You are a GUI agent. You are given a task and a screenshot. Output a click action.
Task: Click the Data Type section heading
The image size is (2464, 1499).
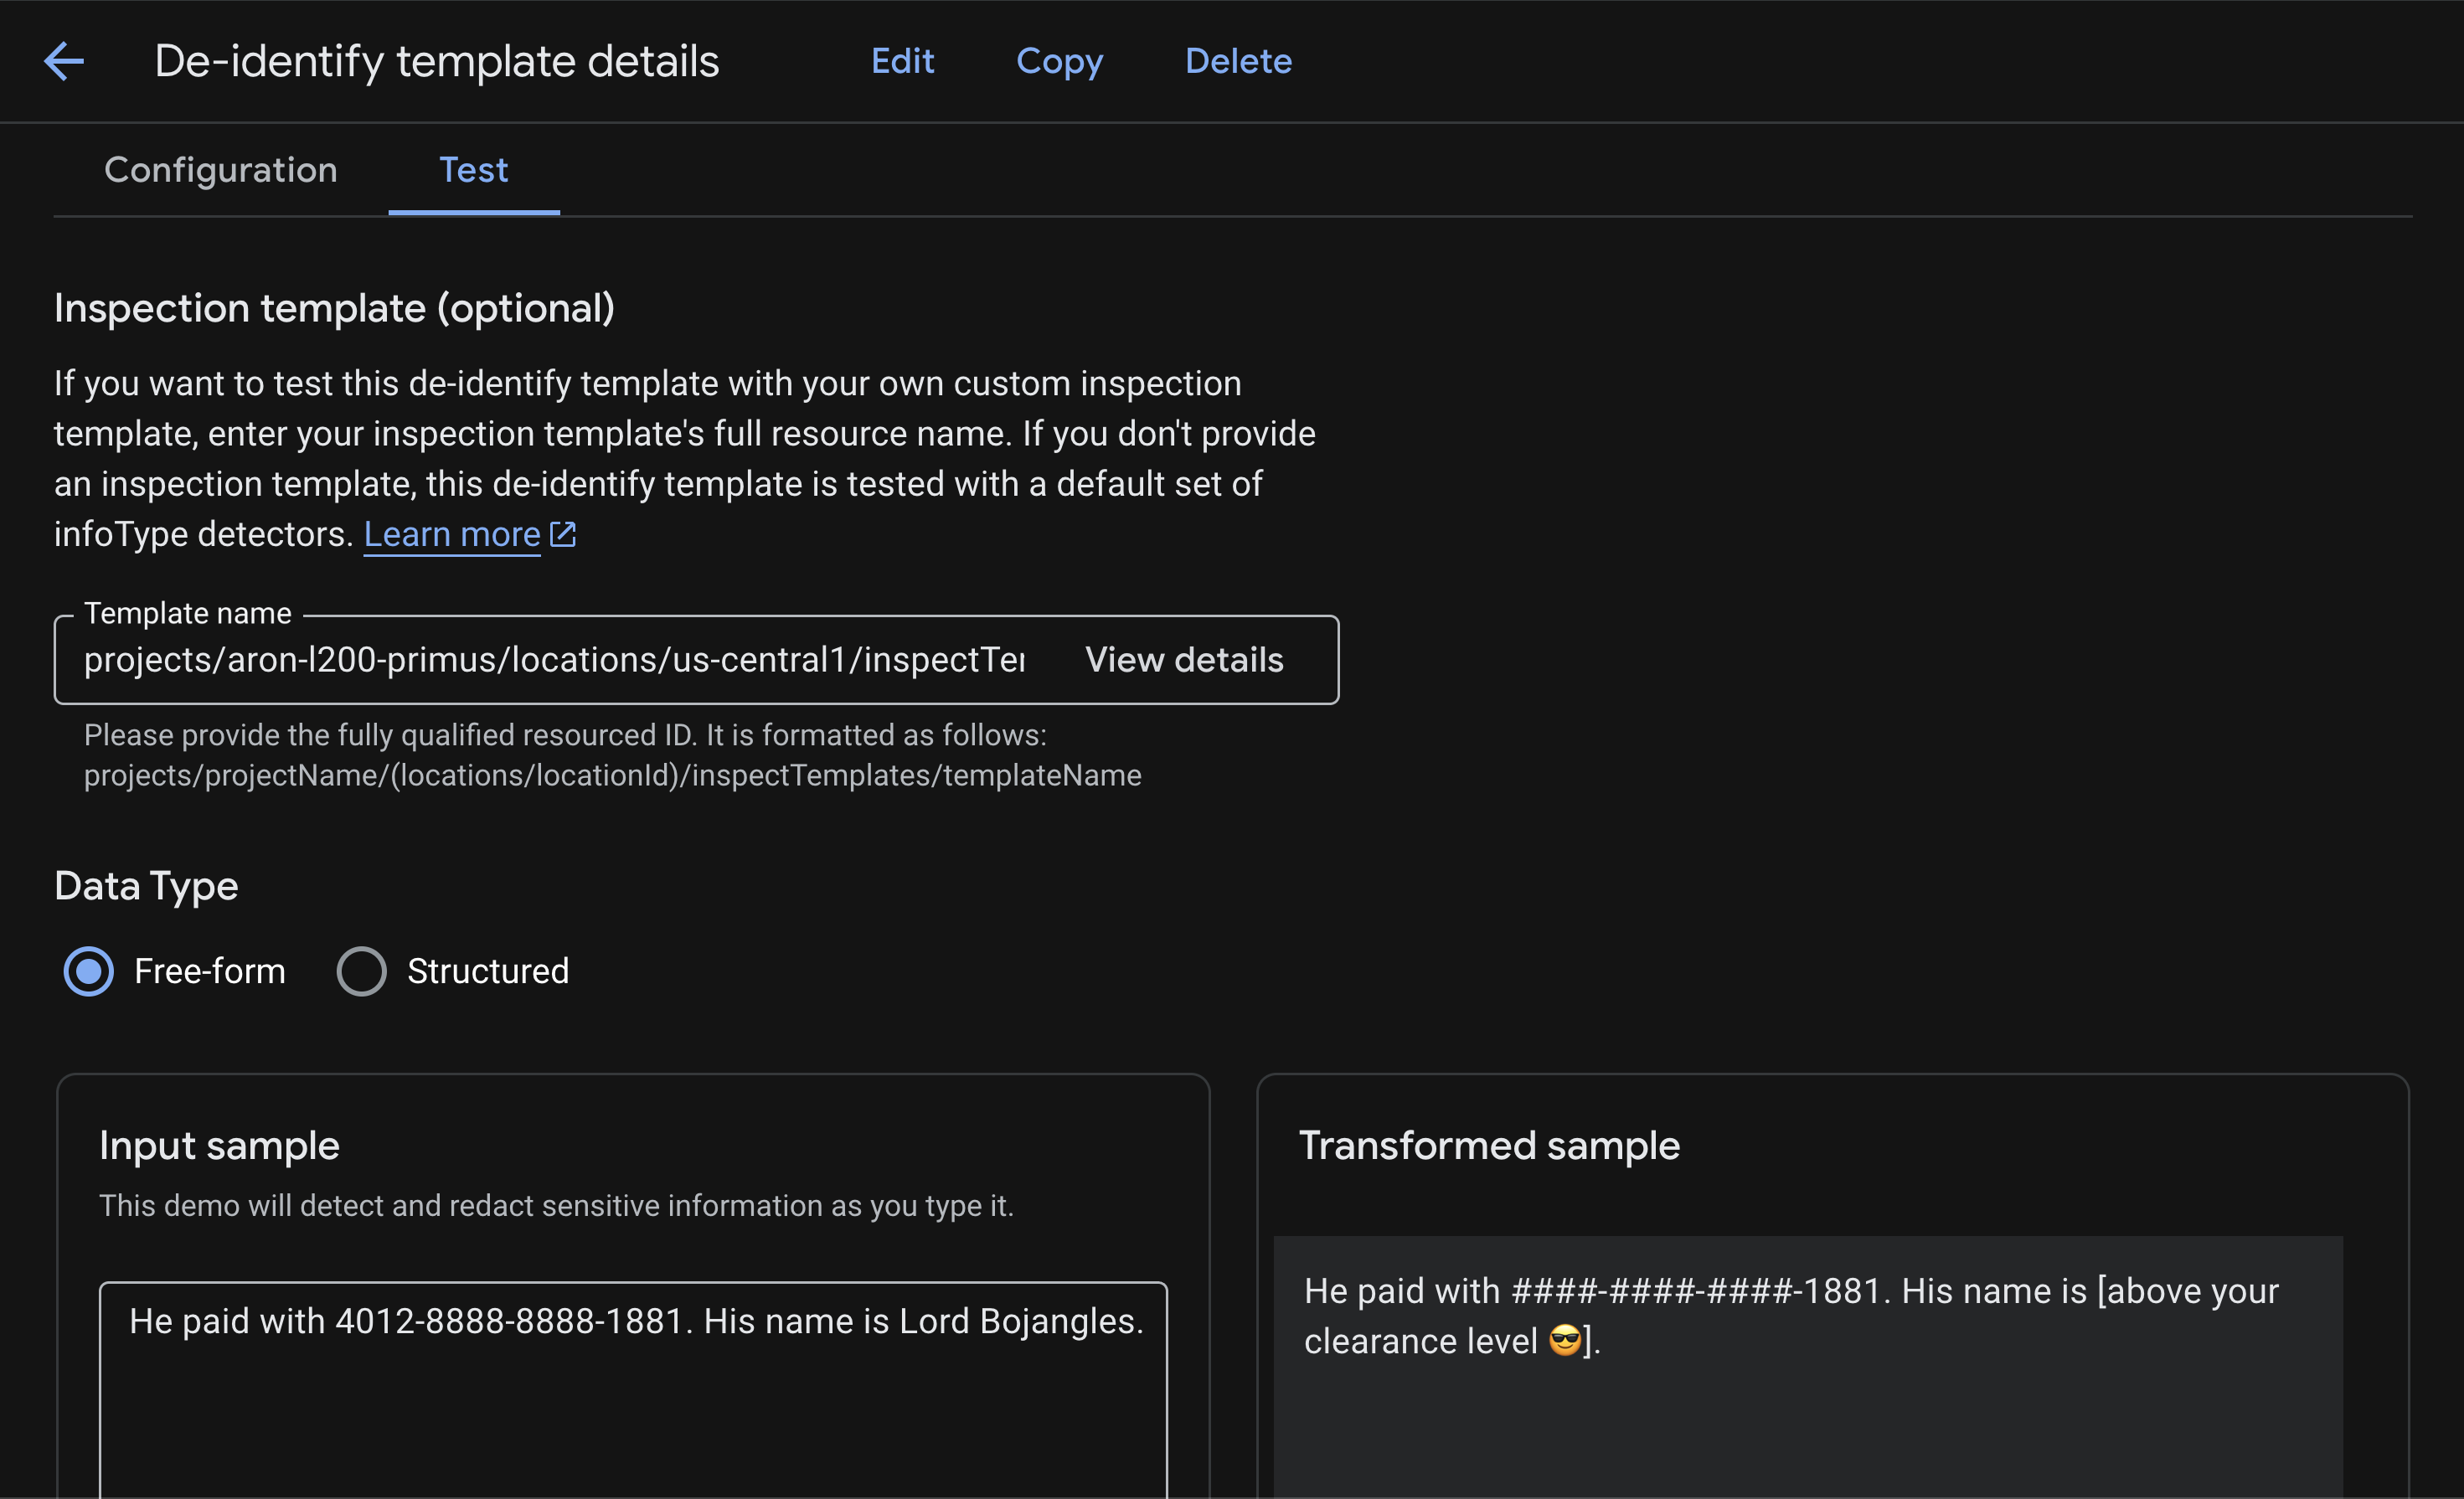pos(146,886)
